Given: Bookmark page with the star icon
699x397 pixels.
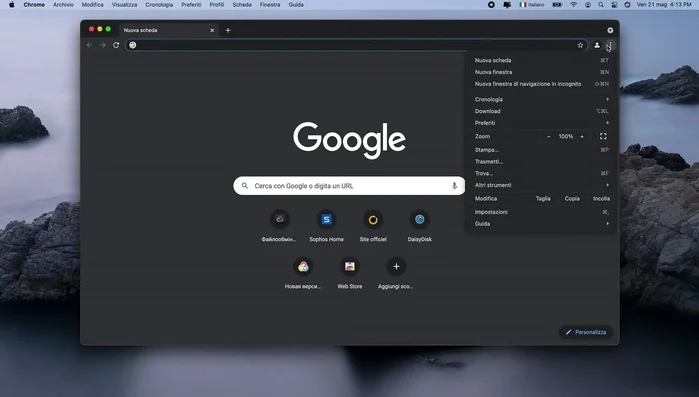Looking at the screenshot, I should point(580,45).
